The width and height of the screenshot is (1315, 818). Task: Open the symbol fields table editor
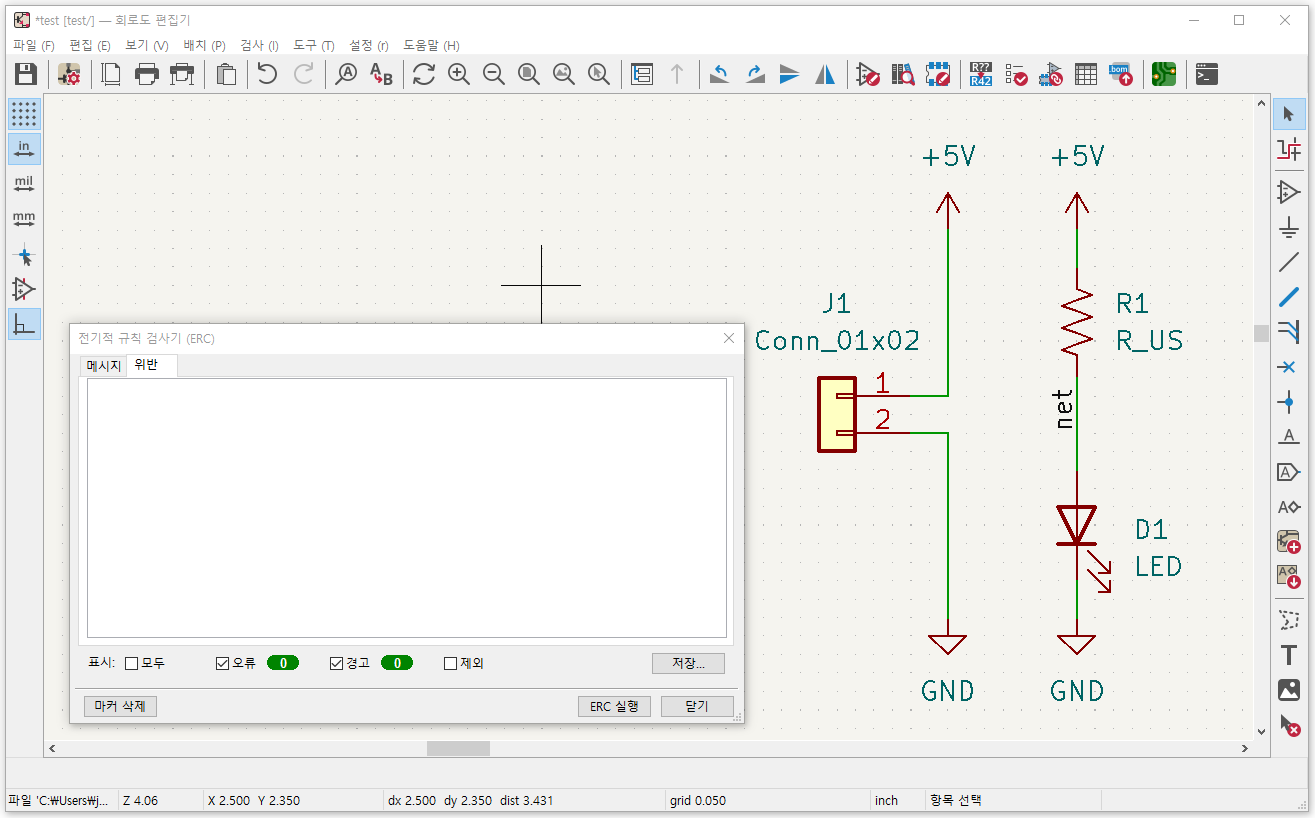click(1086, 74)
